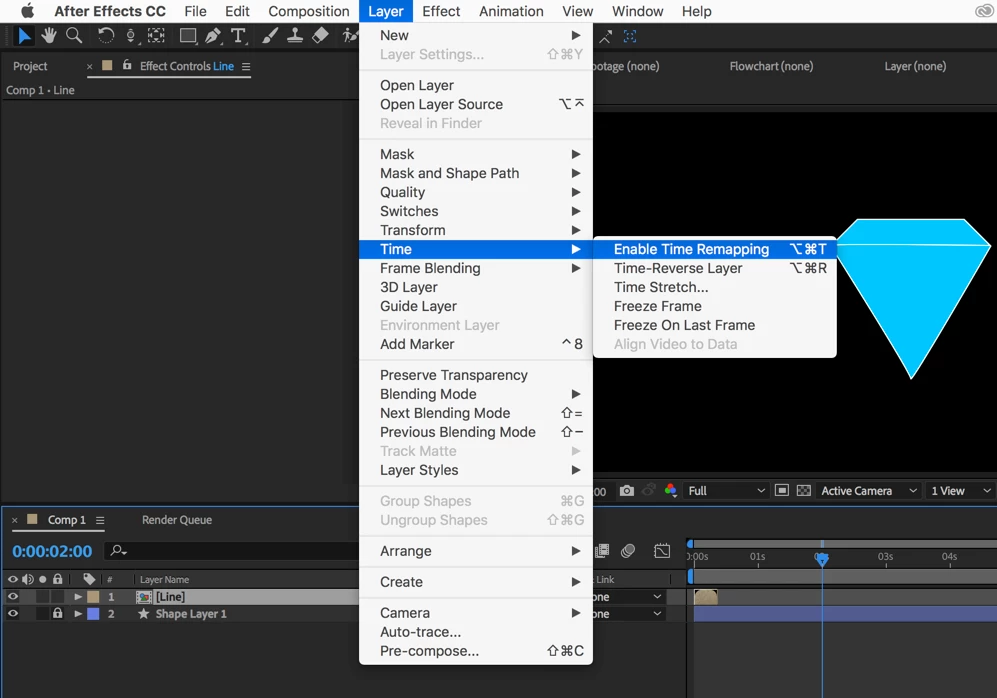Click the Line layer label color swatch

pyautogui.click(x=93, y=596)
